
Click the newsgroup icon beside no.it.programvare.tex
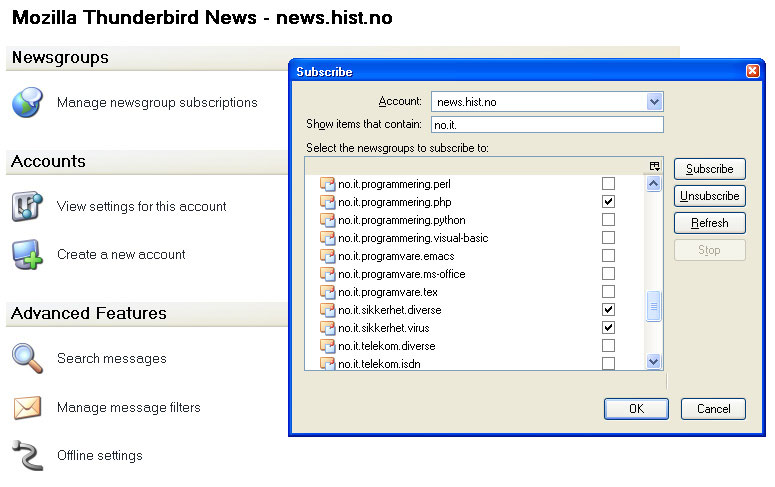(x=327, y=292)
